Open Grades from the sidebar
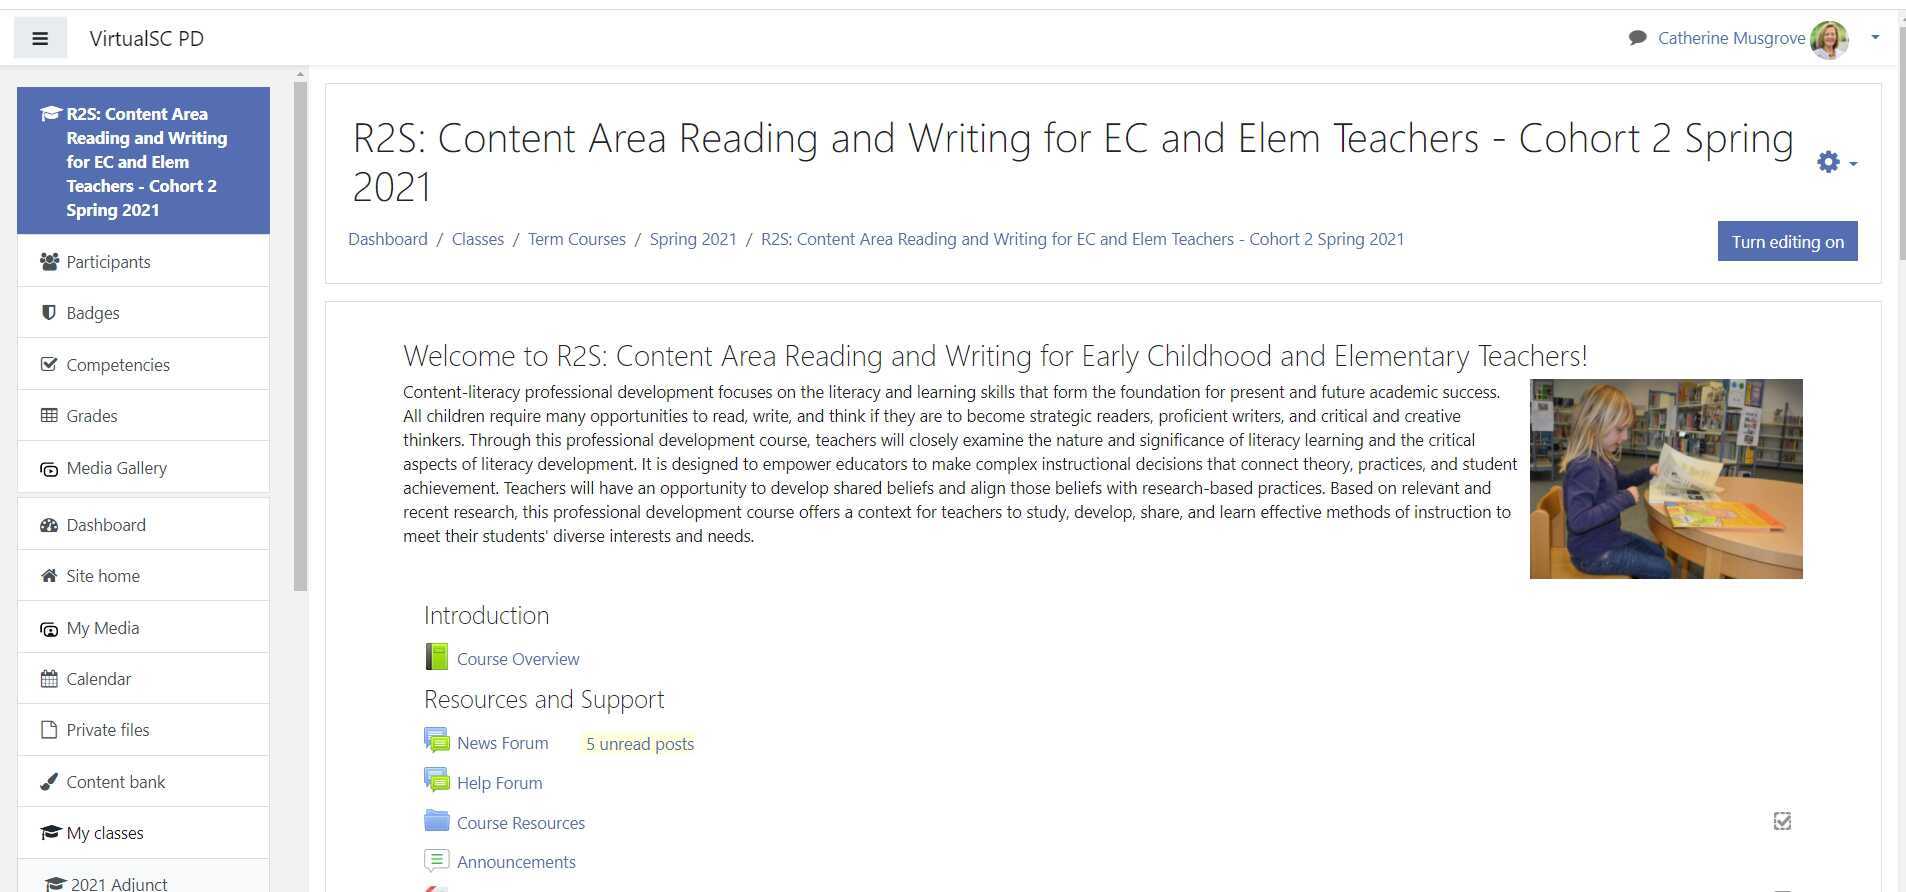Viewport: 1906px width, 892px height. tap(91, 416)
